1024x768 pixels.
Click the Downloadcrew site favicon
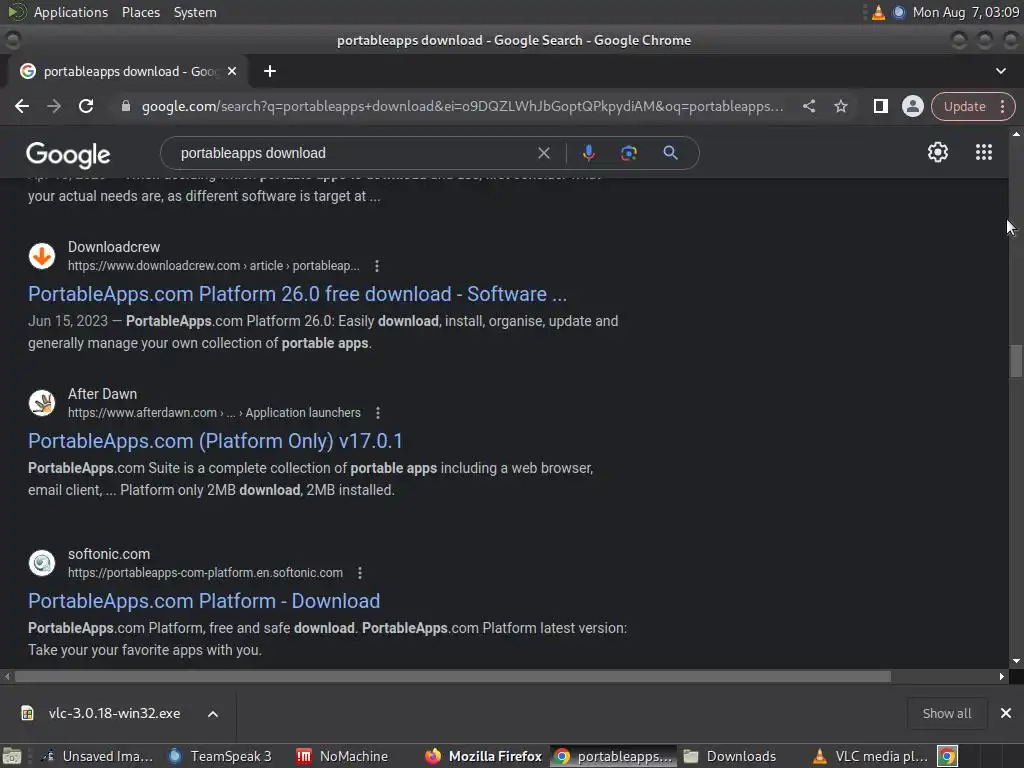(42, 256)
